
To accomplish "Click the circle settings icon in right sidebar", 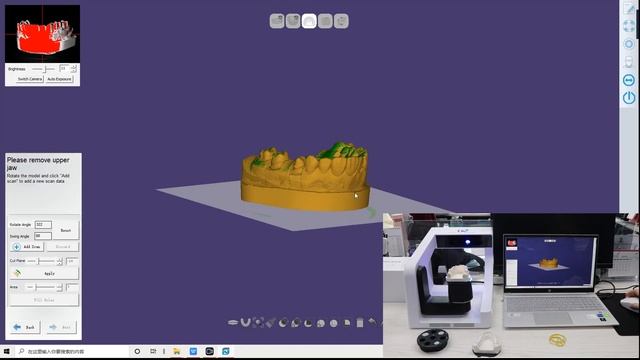I will click(x=629, y=44).
